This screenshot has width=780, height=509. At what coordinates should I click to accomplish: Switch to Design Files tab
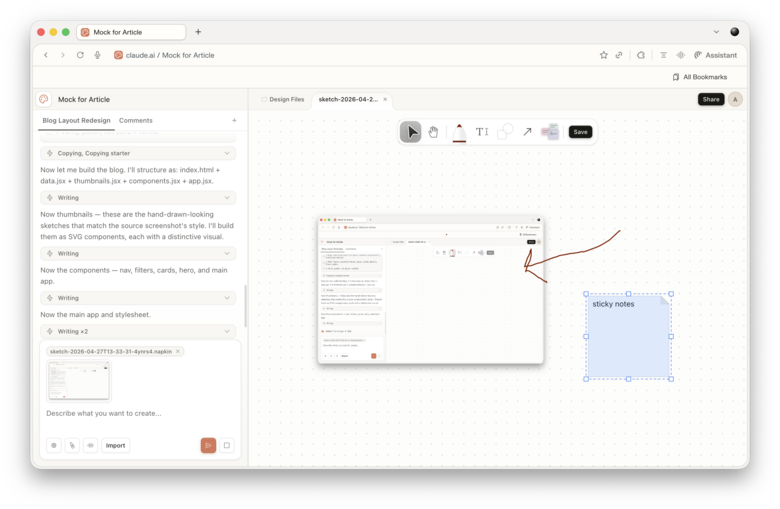283,100
